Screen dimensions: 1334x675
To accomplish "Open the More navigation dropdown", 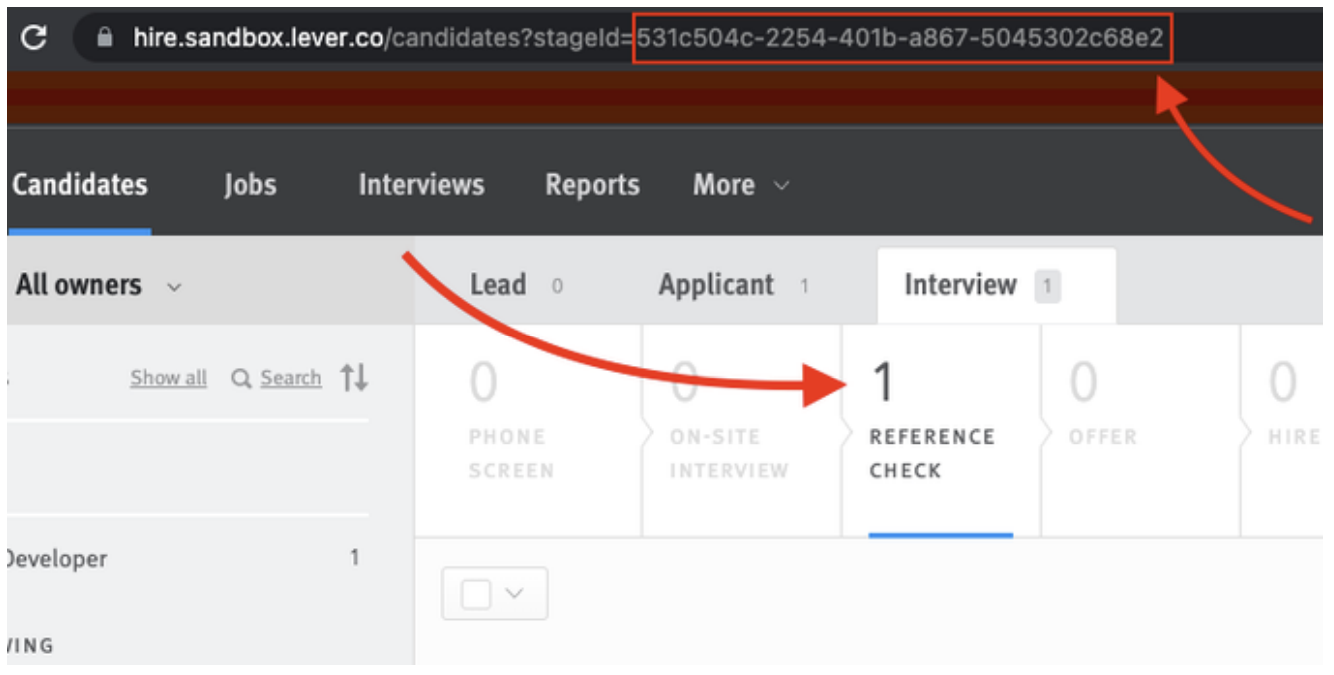I will (x=740, y=185).
